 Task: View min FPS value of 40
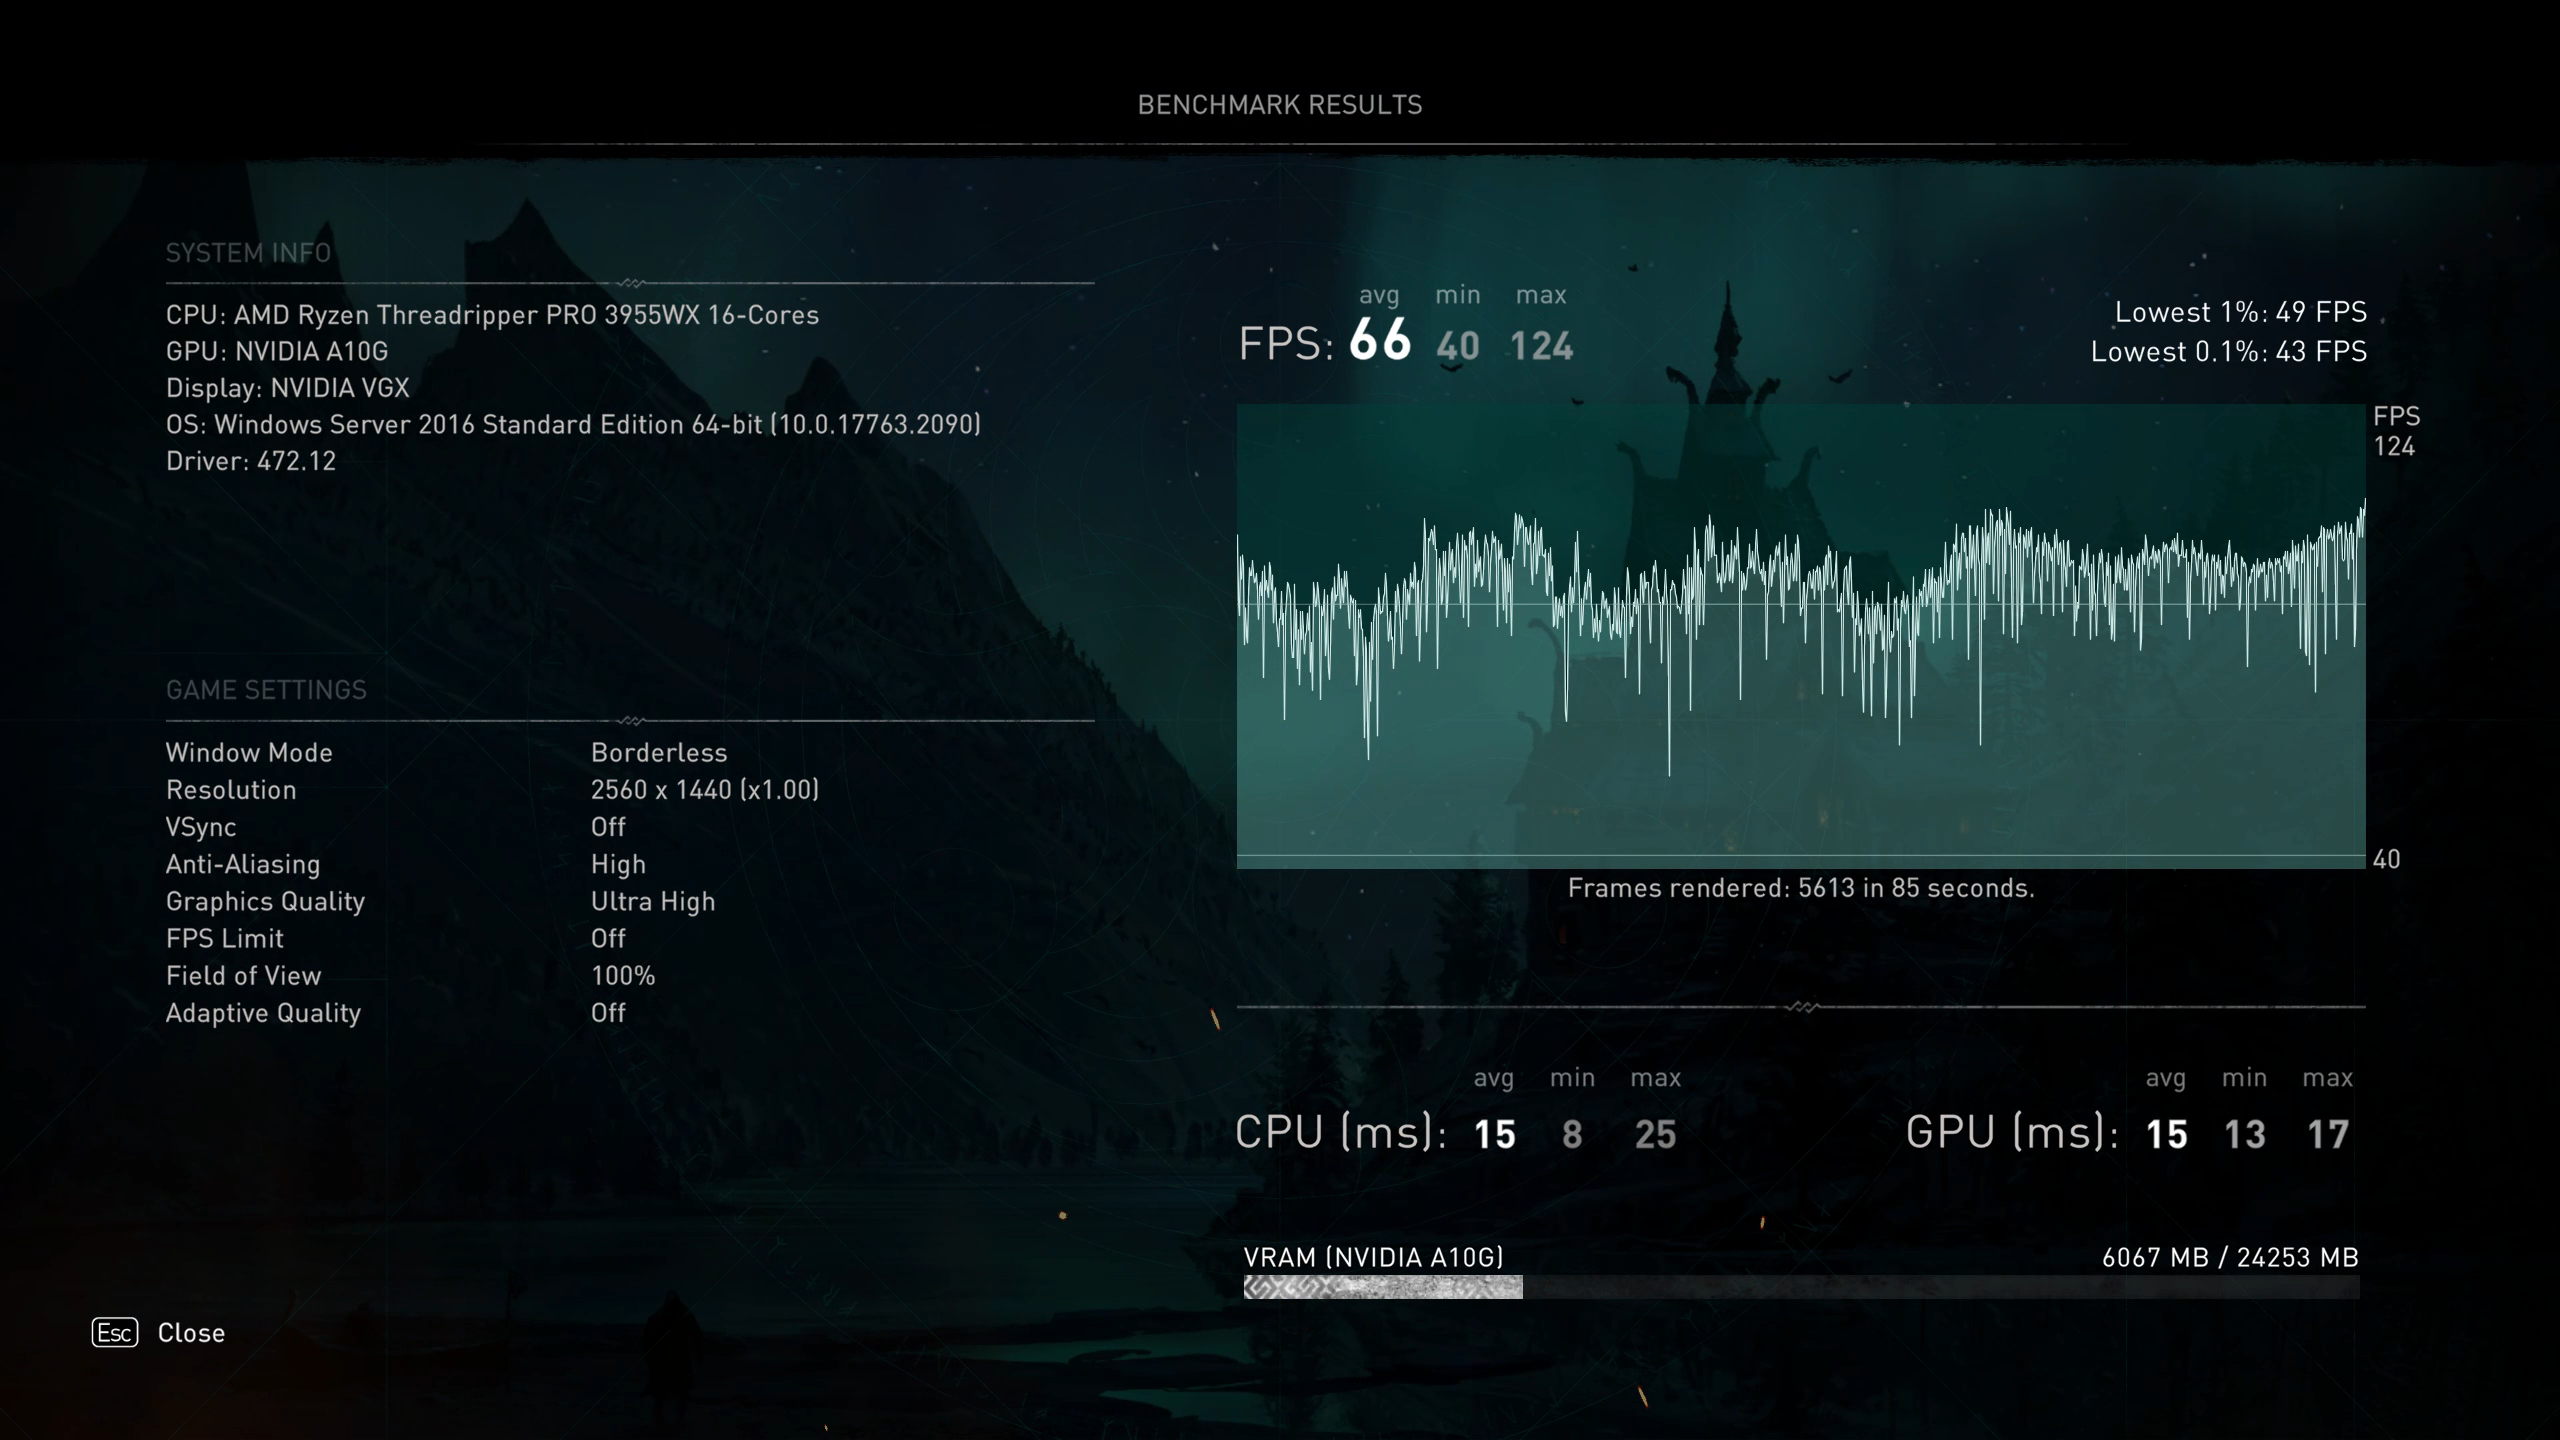tap(1458, 345)
